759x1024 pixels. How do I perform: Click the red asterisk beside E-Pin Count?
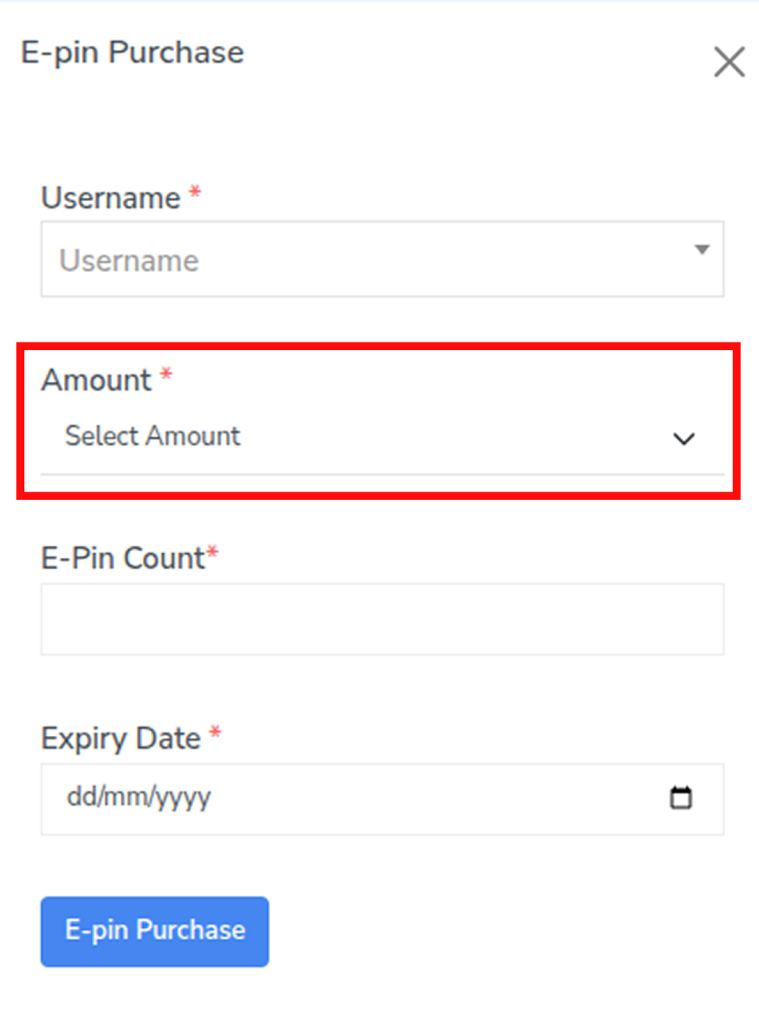coord(212,556)
